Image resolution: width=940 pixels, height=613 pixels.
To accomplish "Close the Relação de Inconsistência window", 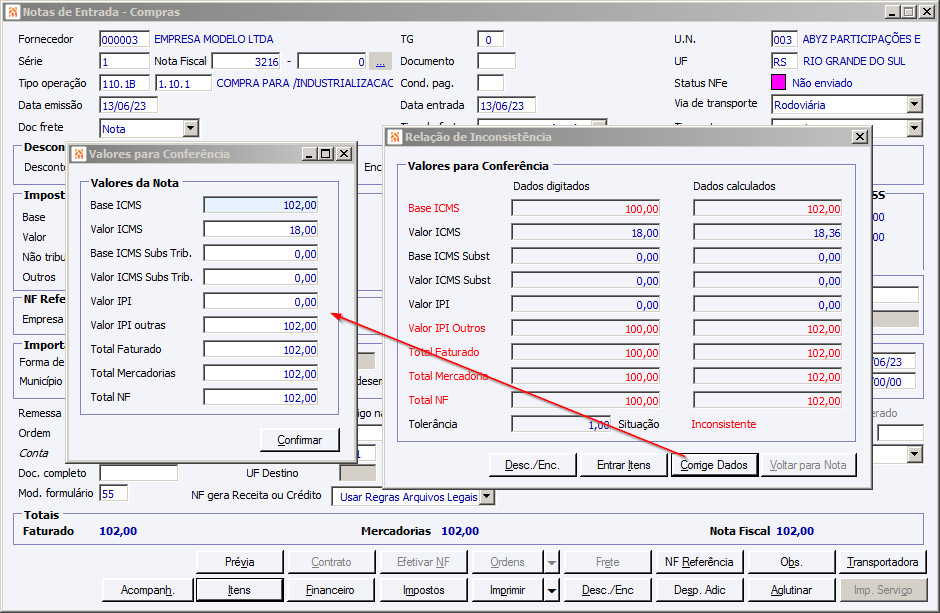I will pos(860,137).
